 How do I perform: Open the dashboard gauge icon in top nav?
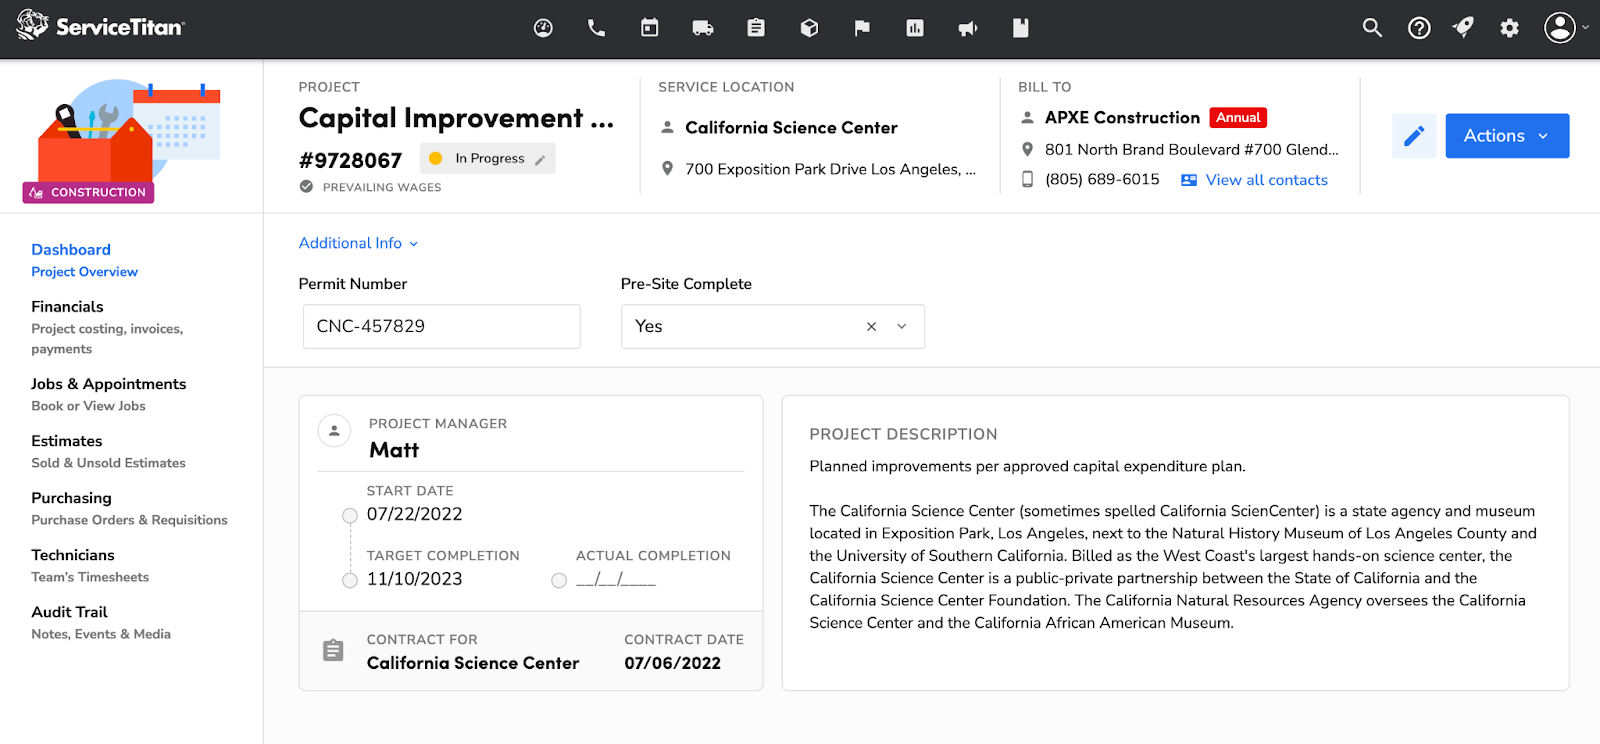point(543,28)
